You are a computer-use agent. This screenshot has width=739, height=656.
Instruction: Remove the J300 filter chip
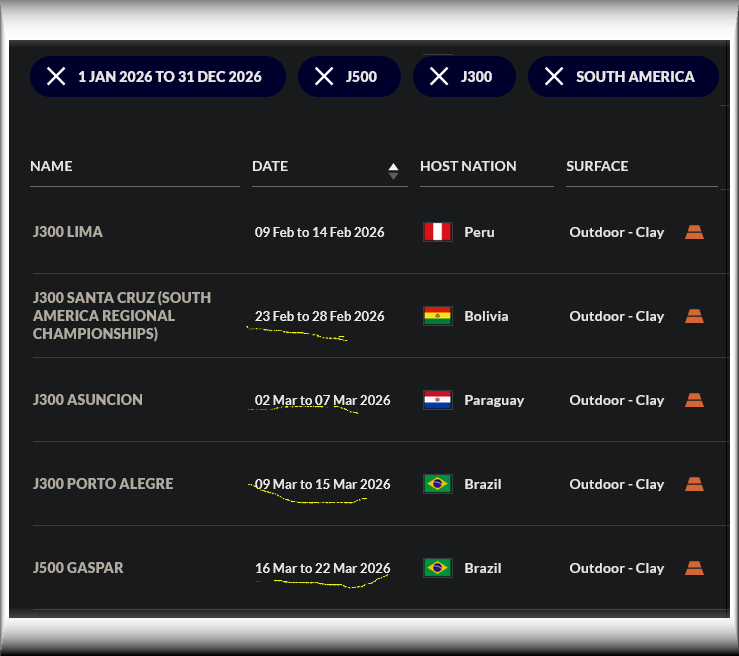[439, 76]
